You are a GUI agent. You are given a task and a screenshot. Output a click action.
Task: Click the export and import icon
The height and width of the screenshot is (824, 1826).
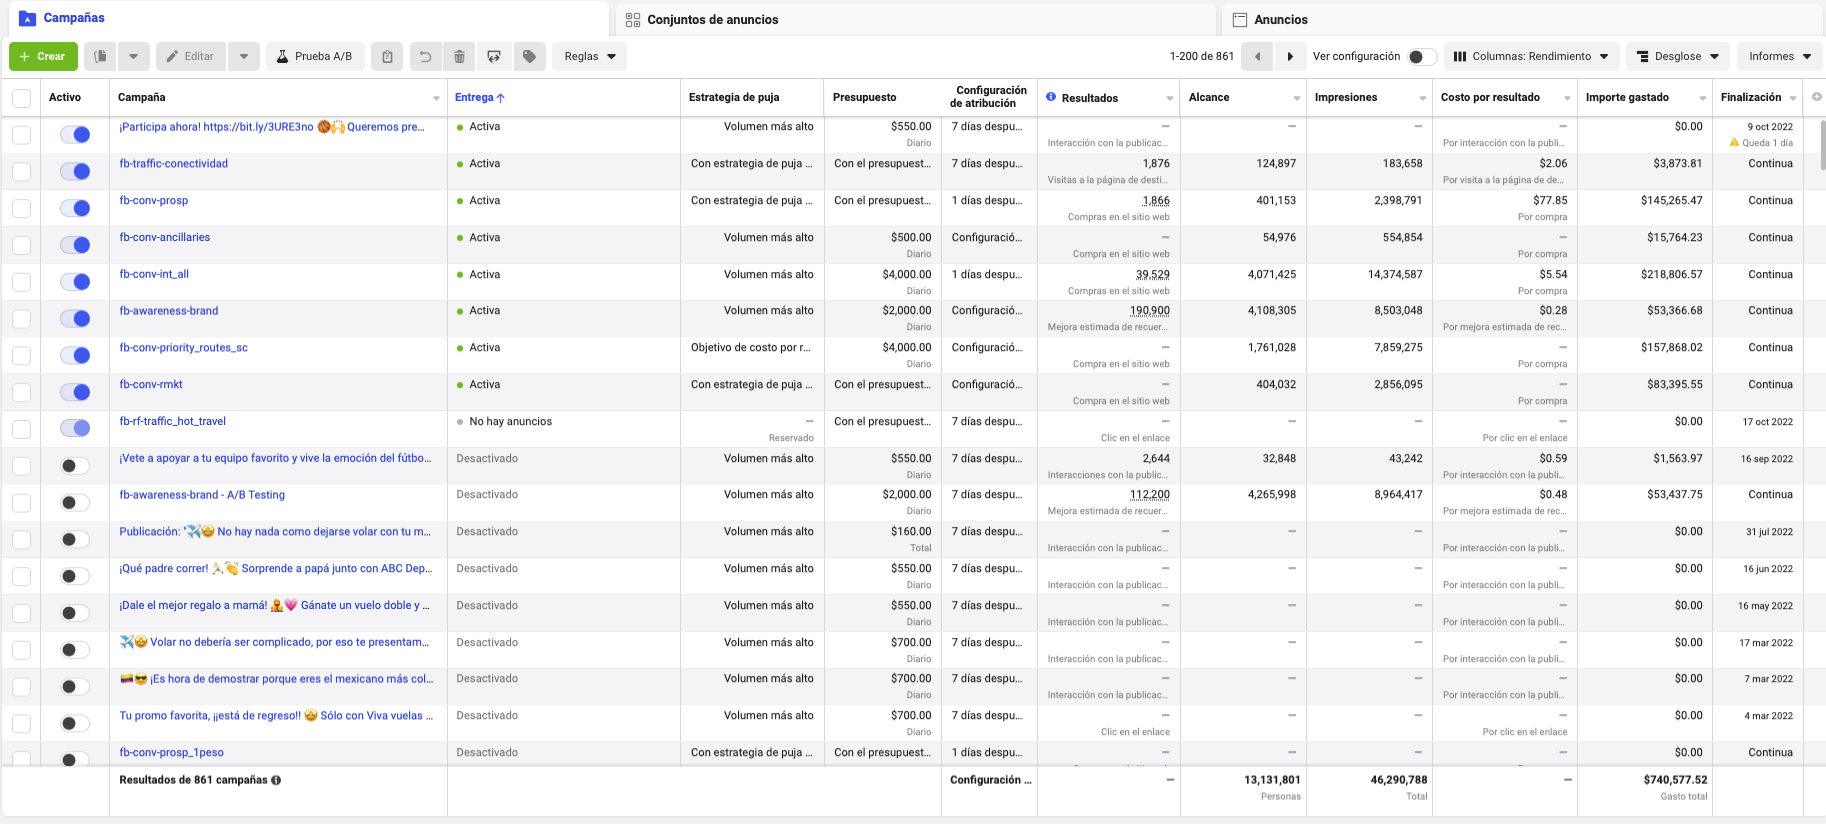point(494,57)
